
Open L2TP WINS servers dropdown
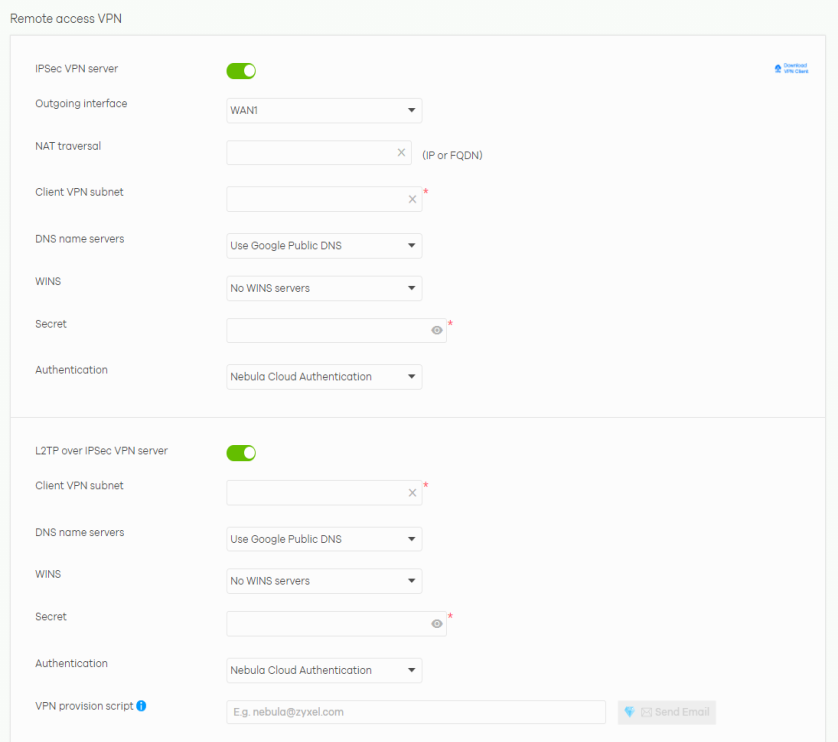click(324, 581)
